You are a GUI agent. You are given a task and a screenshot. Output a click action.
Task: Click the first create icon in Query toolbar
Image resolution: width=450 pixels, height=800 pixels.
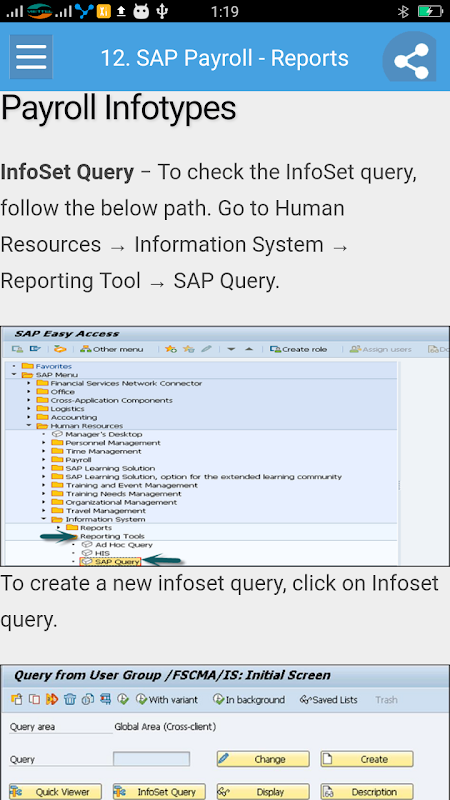[17, 699]
